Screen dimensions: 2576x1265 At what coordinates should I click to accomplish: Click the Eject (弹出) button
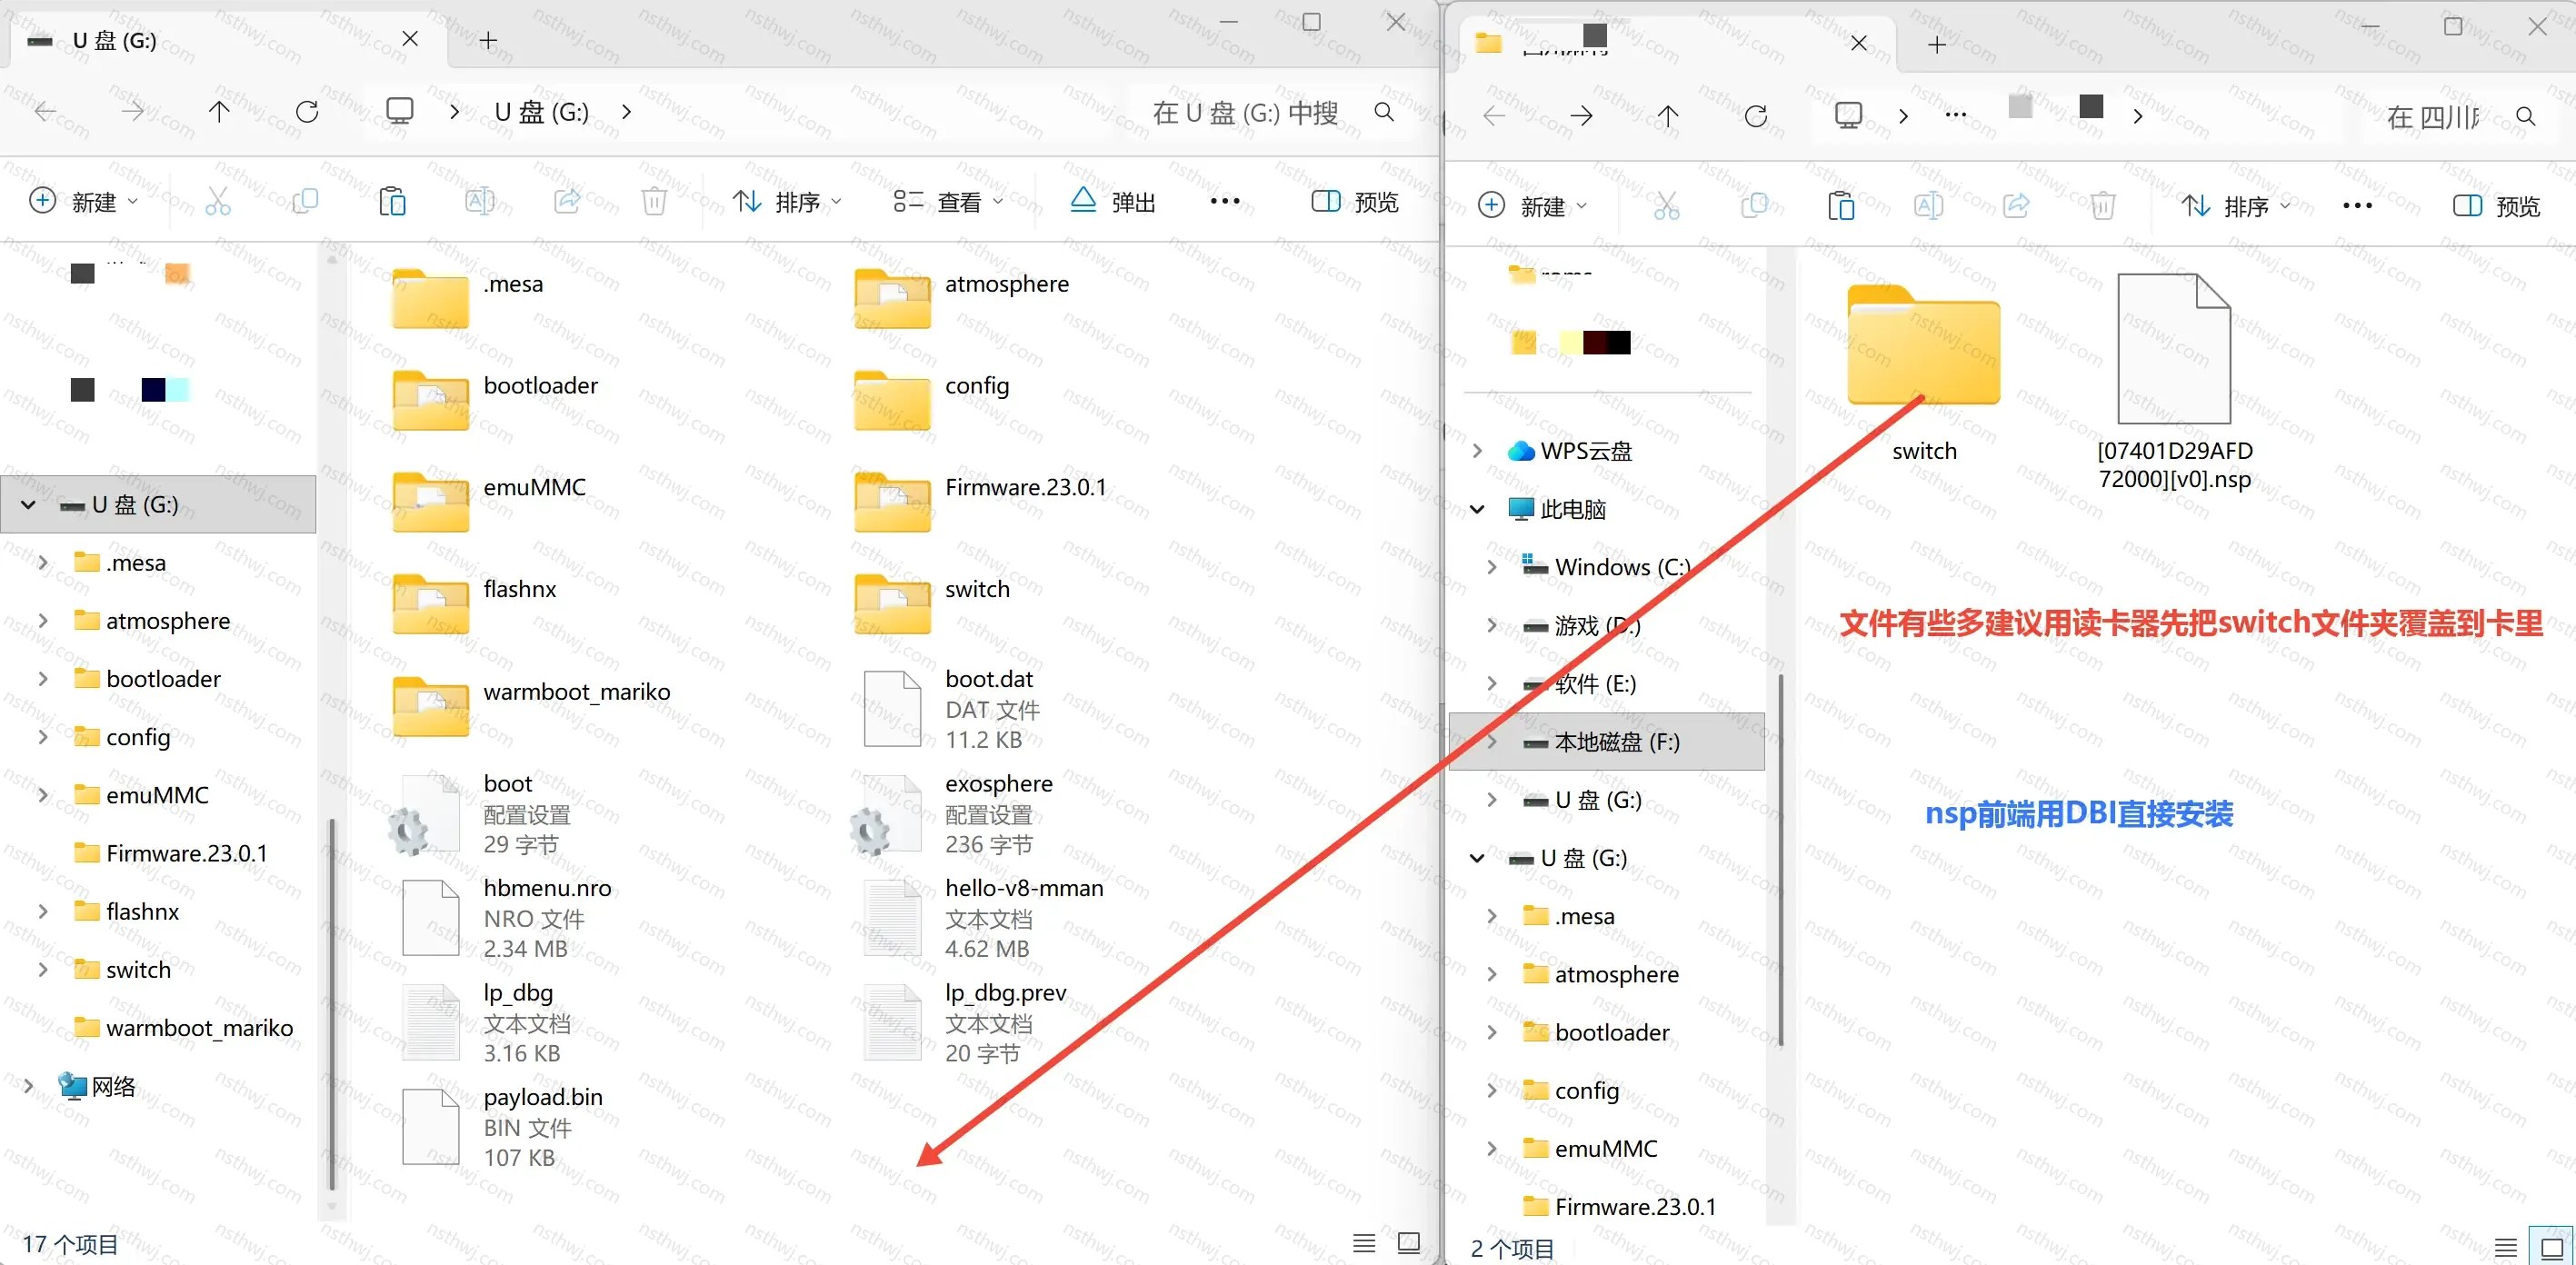click(x=1113, y=202)
